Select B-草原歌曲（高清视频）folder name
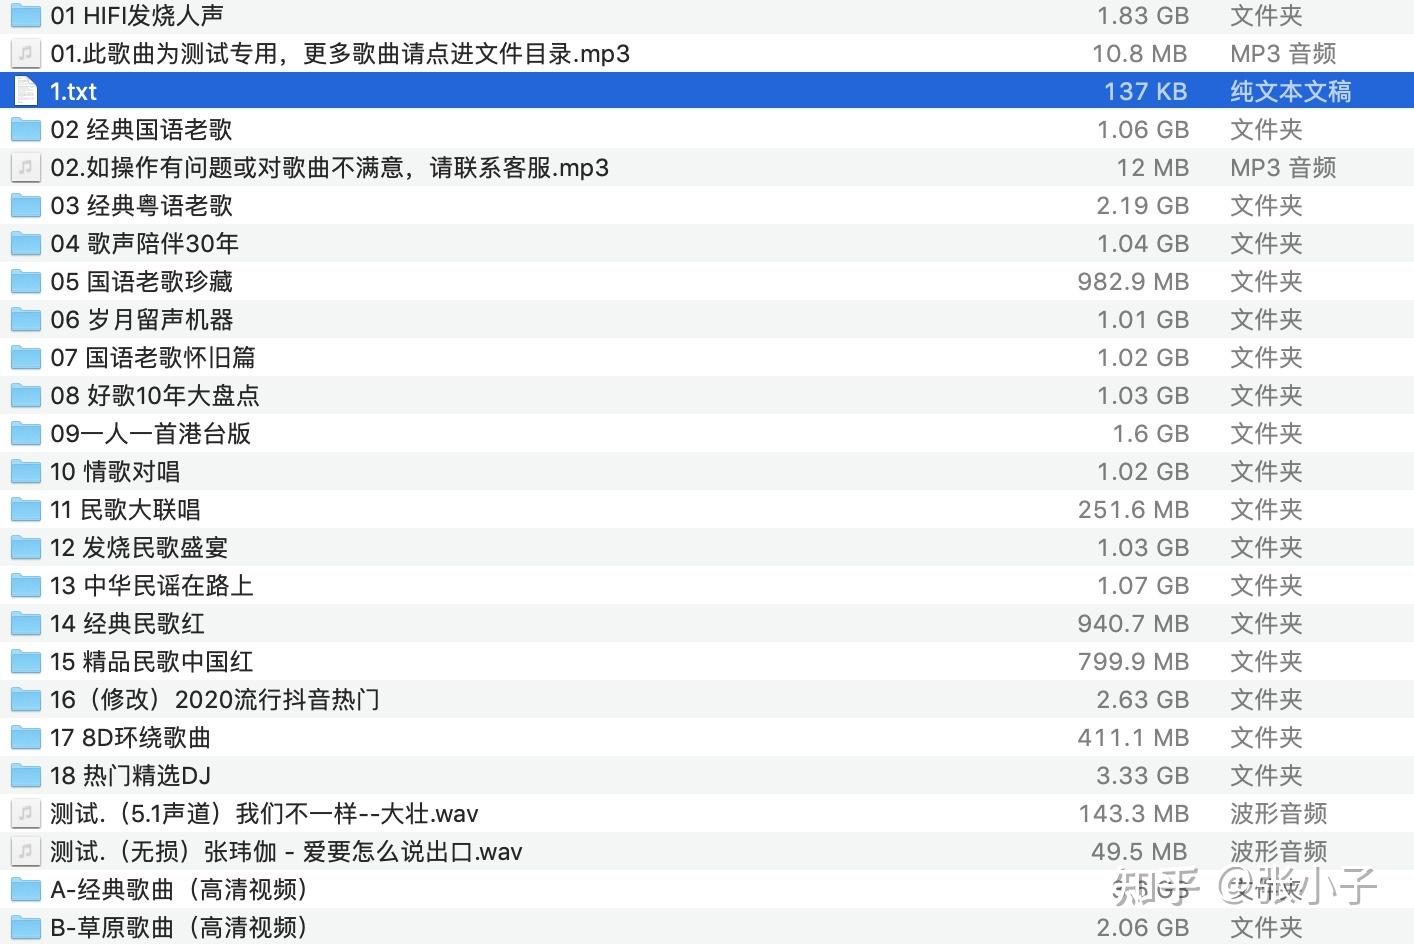The width and height of the screenshot is (1414, 944). (x=180, y=928)
